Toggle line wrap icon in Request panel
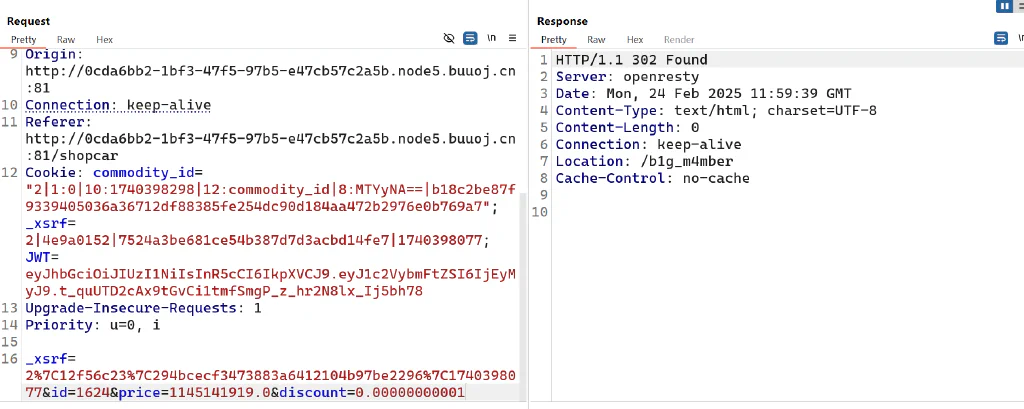The image size is (1024, 409). [470, 39]
